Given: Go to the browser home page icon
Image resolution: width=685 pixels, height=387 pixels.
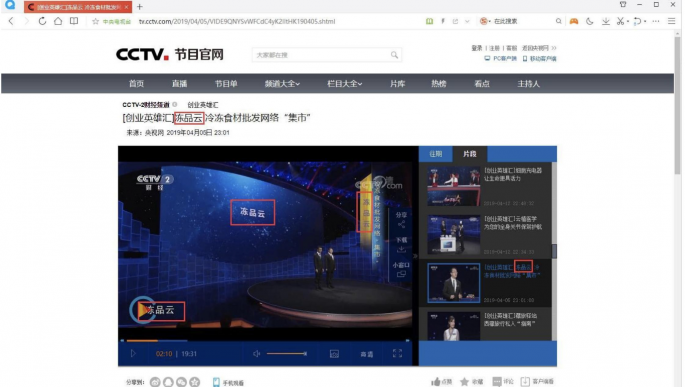Looking at the screenshot, I should 58,21.
